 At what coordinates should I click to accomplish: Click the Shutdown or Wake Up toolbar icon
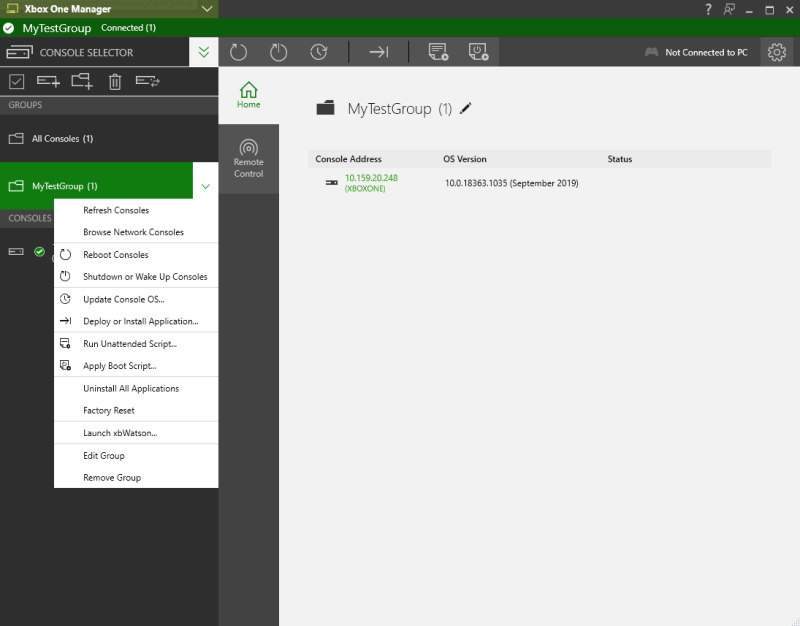point(279,52)
